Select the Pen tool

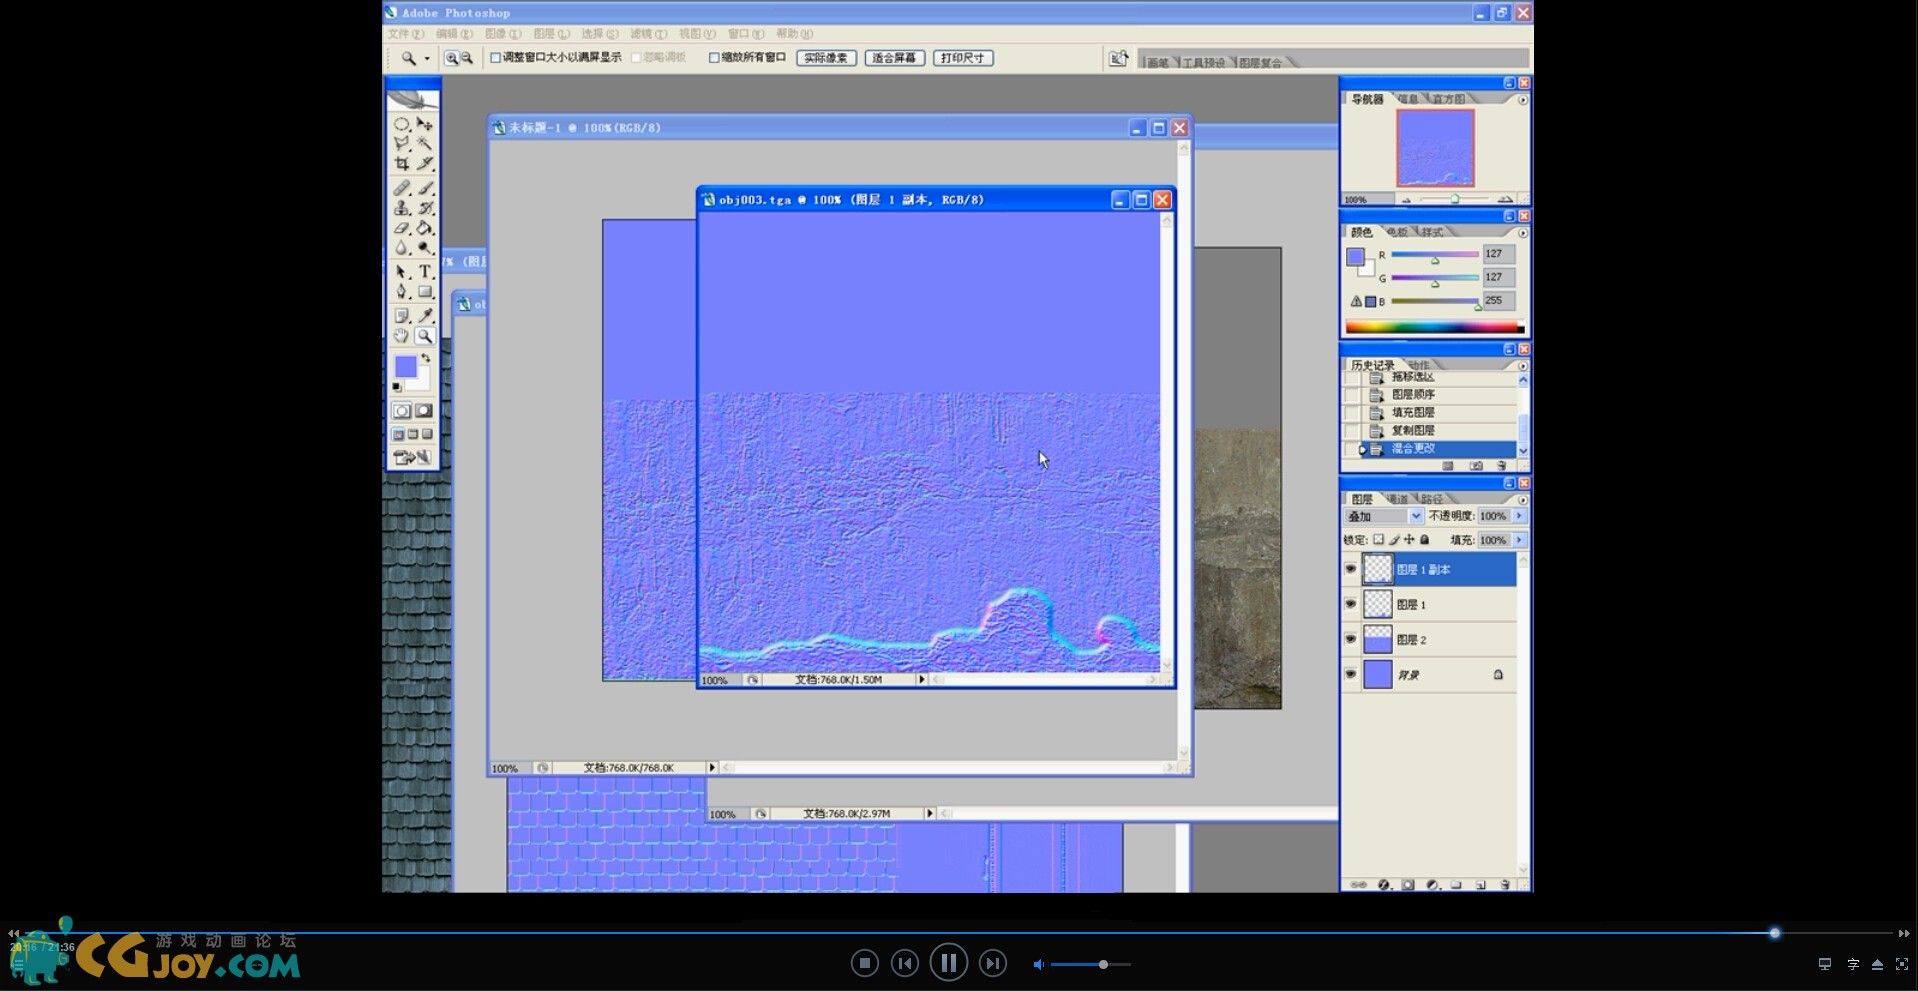click(x=401, y=291)
